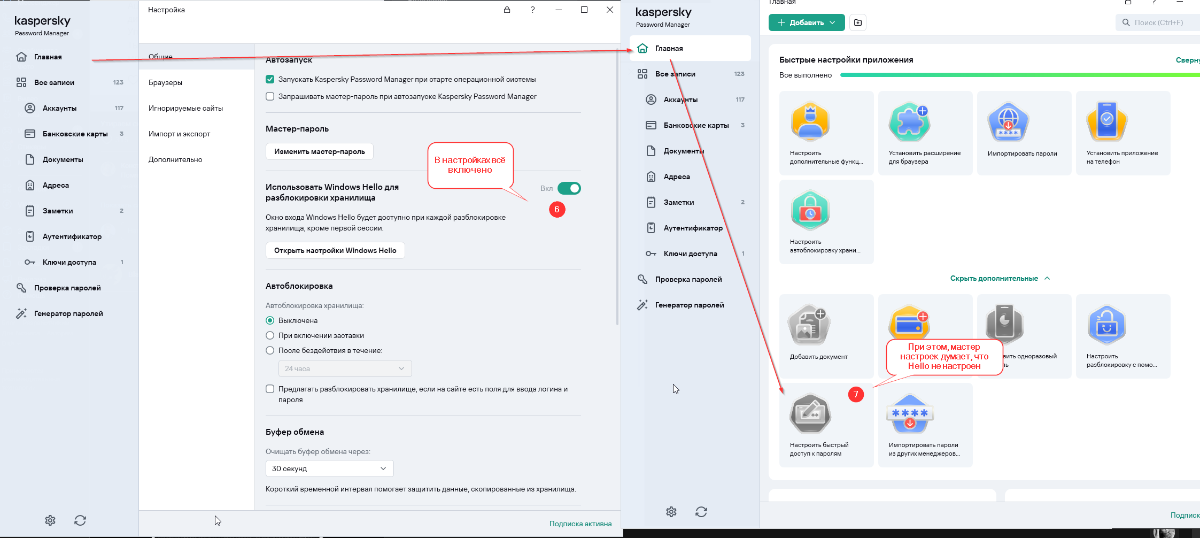Click the sync icon in the right window
The image size is (1200, 538).
coord(701,511)
